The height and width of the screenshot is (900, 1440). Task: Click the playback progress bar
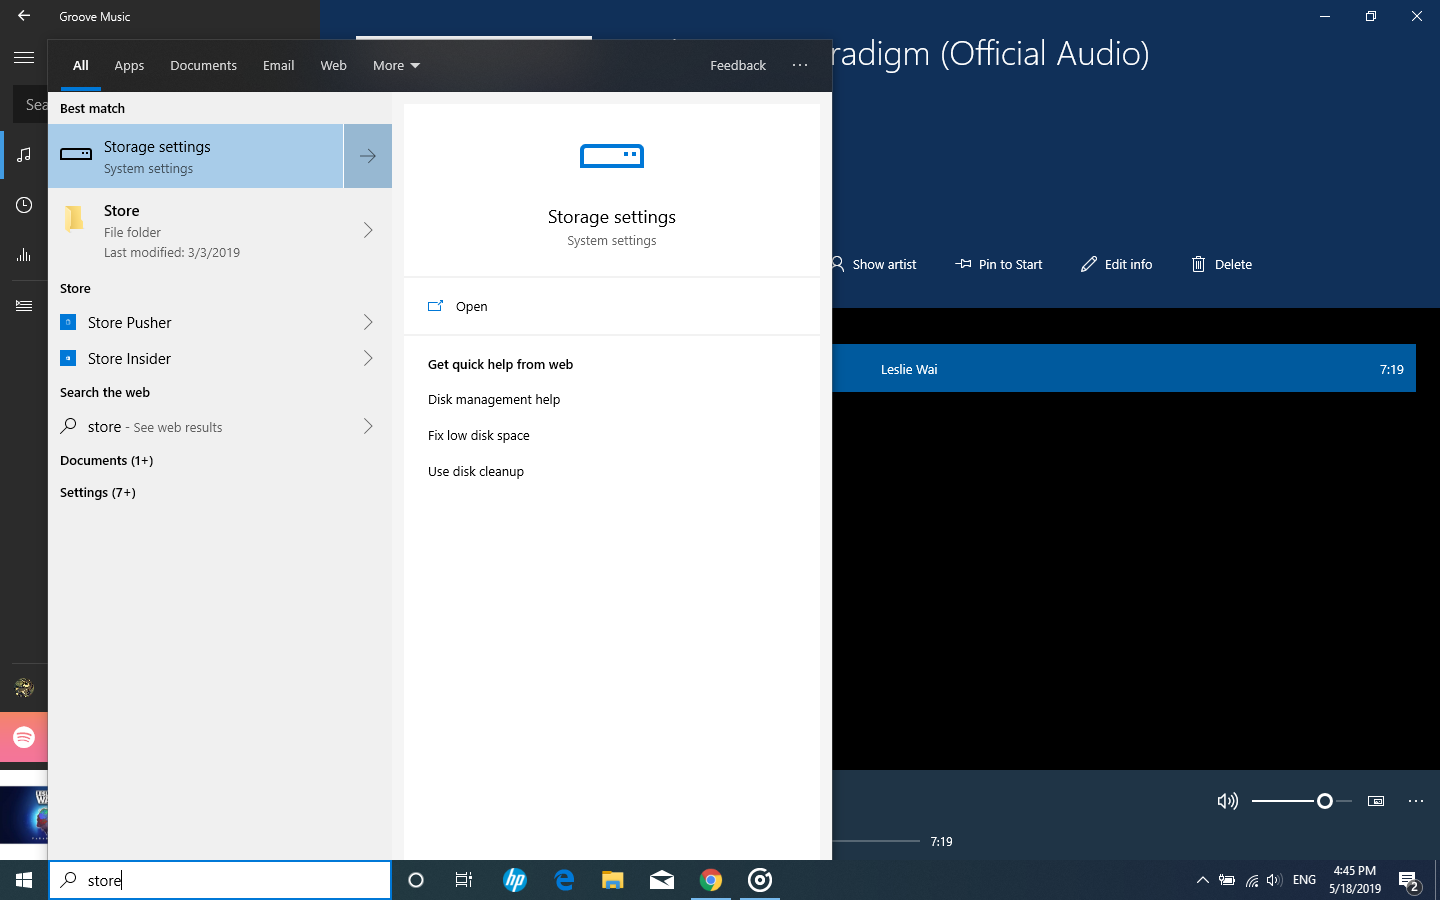tap(875, 841)
